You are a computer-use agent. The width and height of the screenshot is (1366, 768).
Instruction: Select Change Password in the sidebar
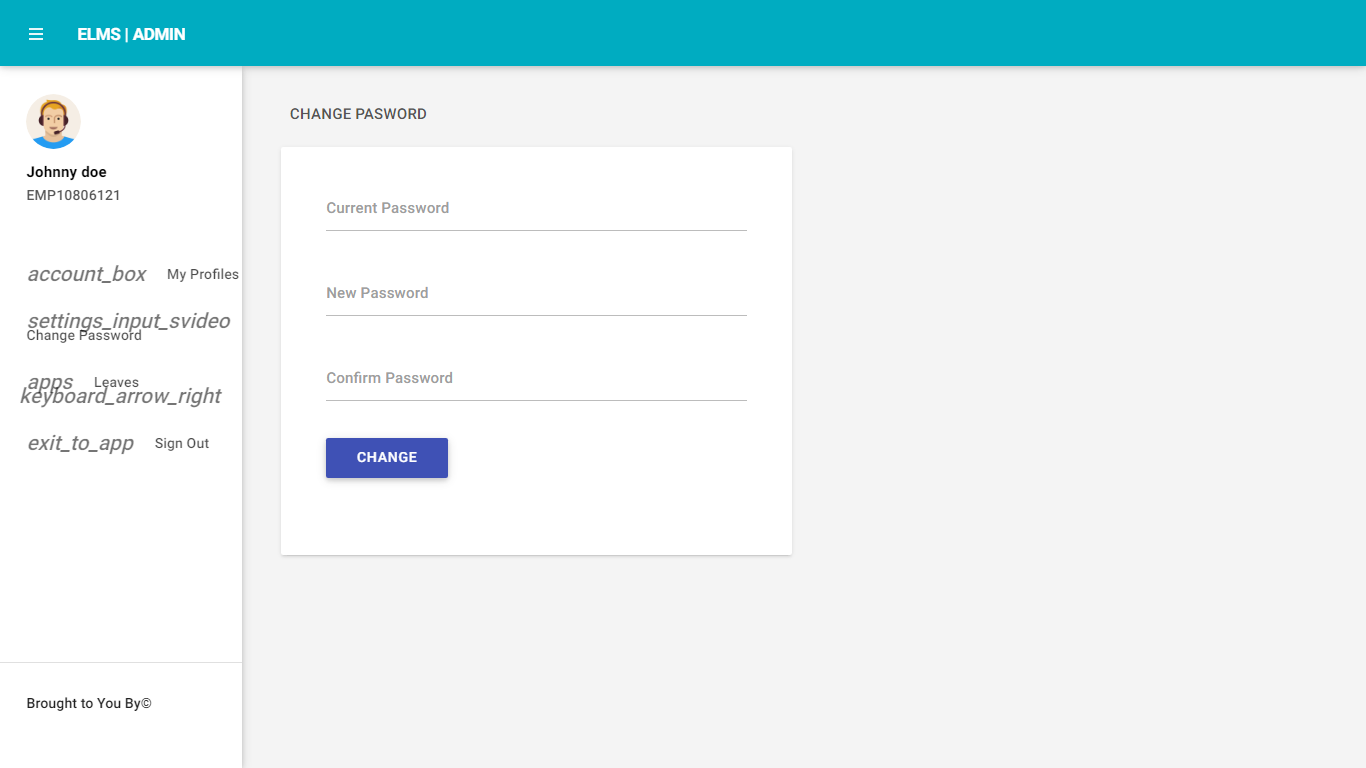point(84,335)
